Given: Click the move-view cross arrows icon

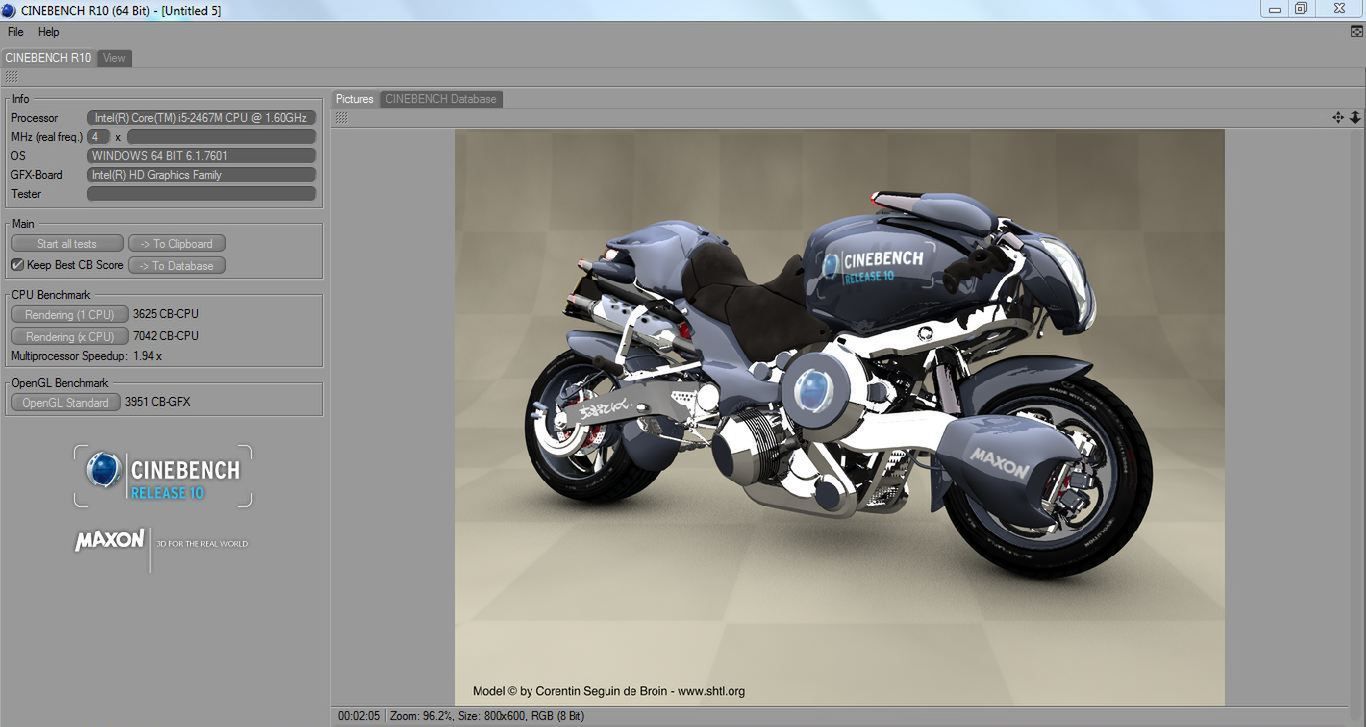Looking at the screenshot, I should click(1338, 118).
